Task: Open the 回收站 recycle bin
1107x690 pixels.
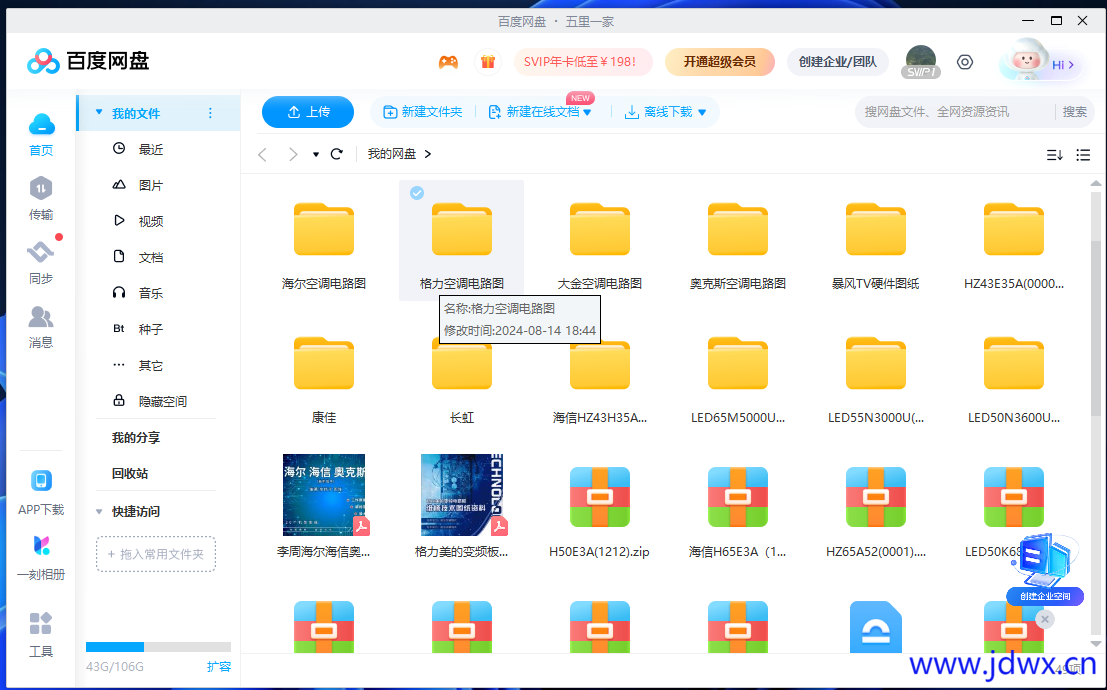Action: click(130, 473)
